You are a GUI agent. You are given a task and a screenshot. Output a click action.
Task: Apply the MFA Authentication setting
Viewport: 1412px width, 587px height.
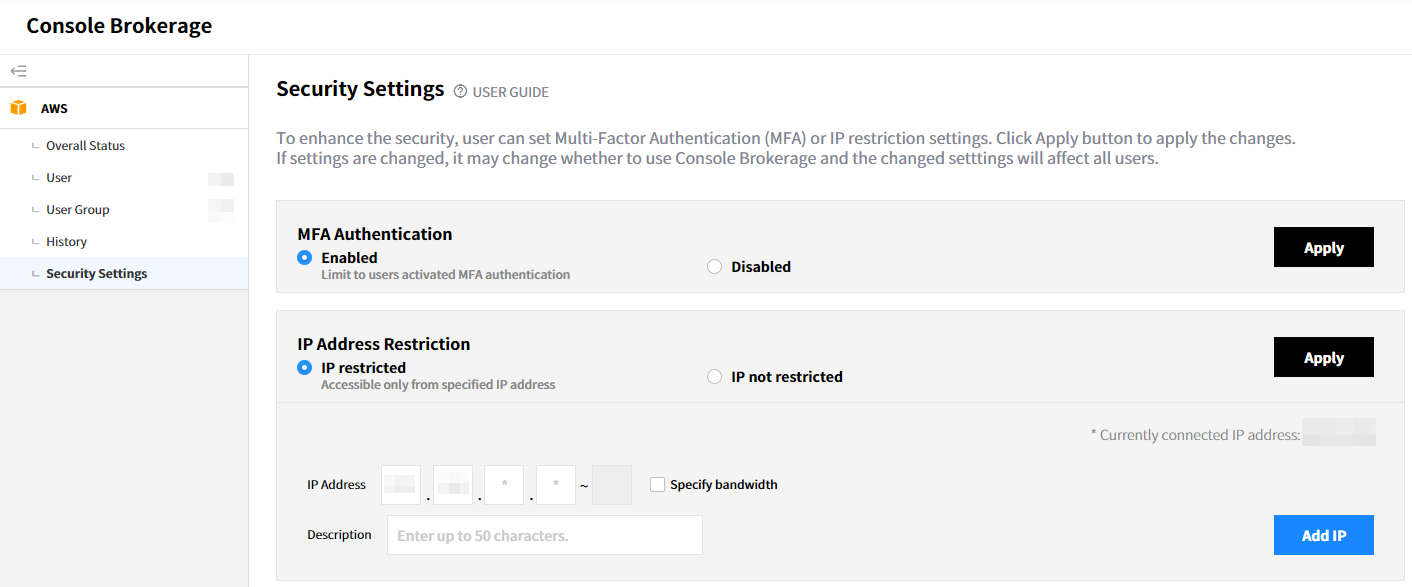[x=1323, y=248]
